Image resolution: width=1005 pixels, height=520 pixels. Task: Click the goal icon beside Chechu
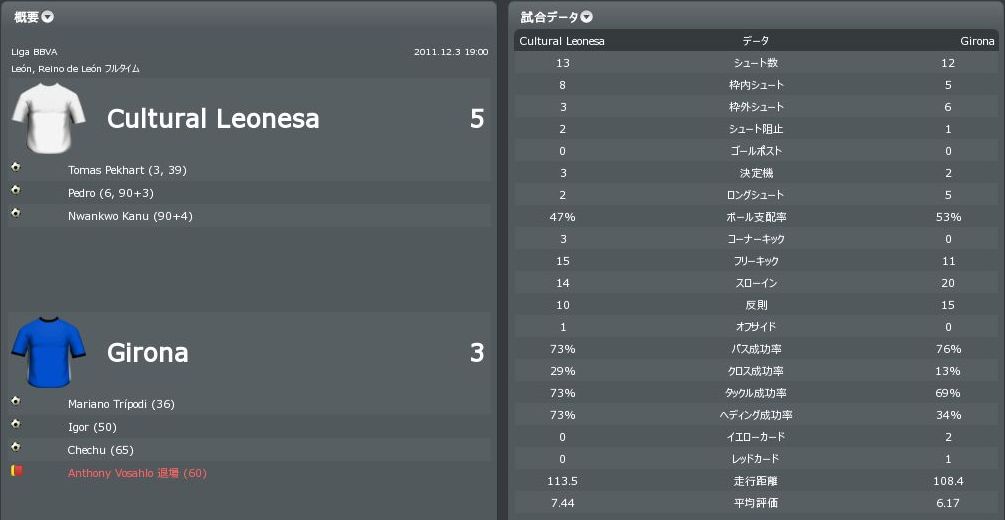[16, 447]
